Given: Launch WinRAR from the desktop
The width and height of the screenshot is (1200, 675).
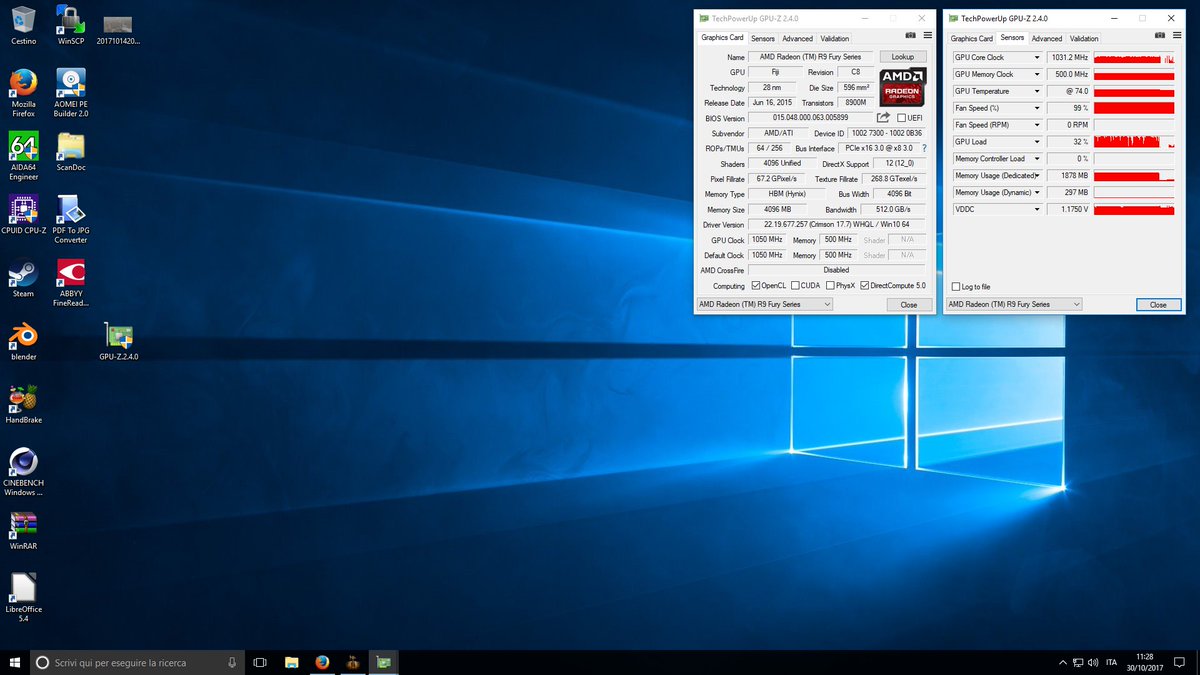Looking at the screenshot, I should click(x=23, y=532).
